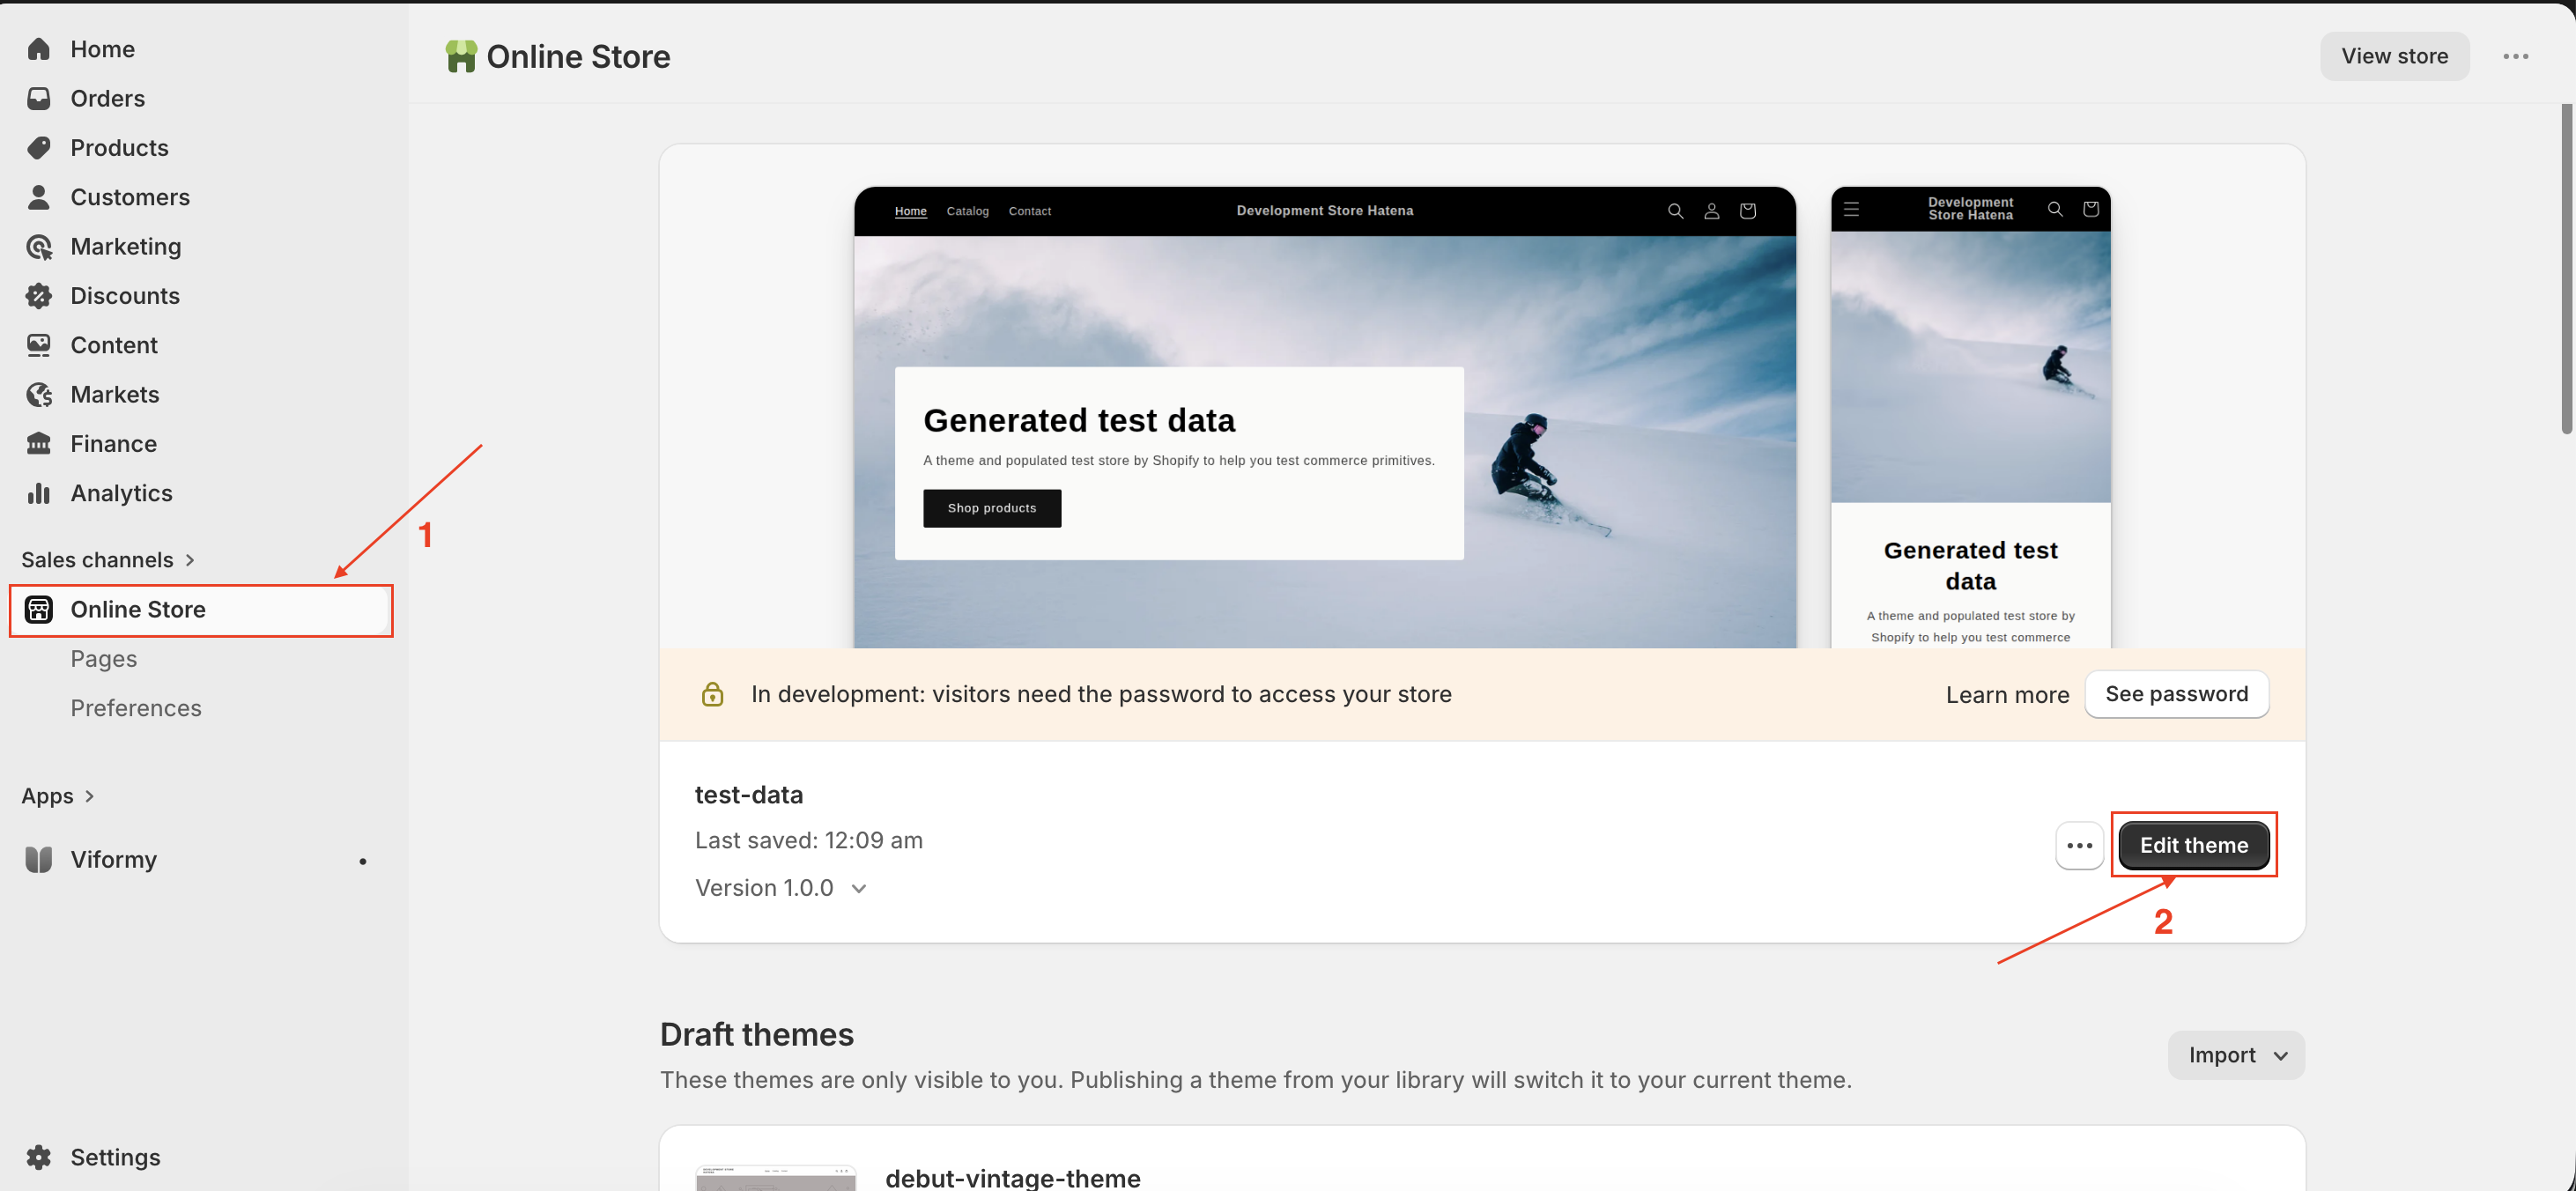Open Preferences under Online Store

coord(136,708)
